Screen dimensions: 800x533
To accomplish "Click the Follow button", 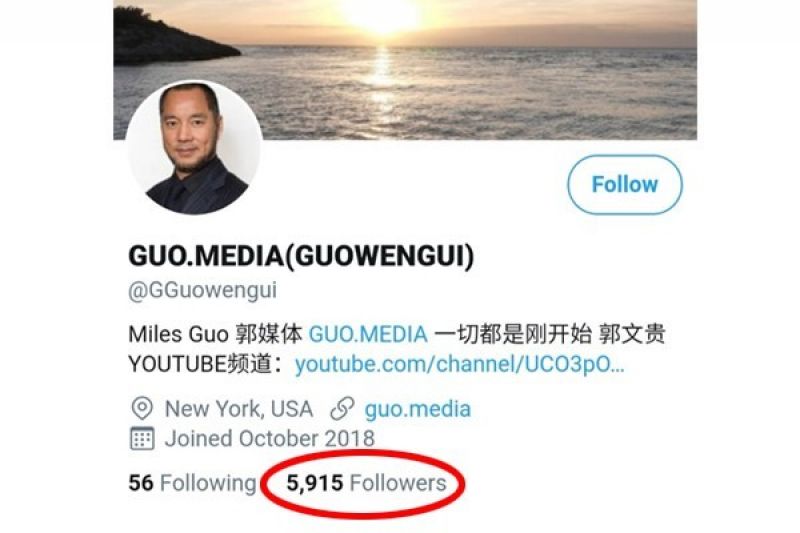I will [624, 185].
